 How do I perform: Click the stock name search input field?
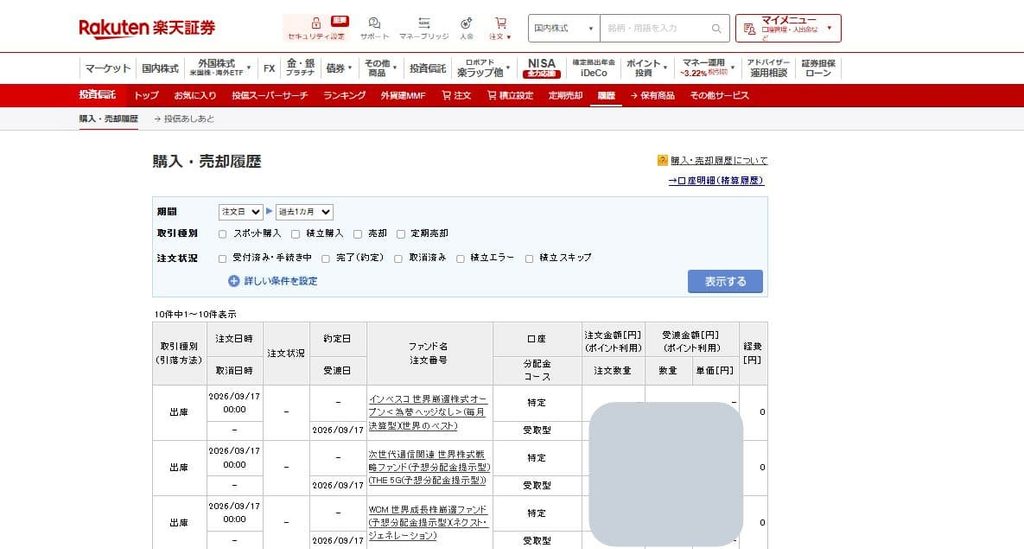pos(656,29)
